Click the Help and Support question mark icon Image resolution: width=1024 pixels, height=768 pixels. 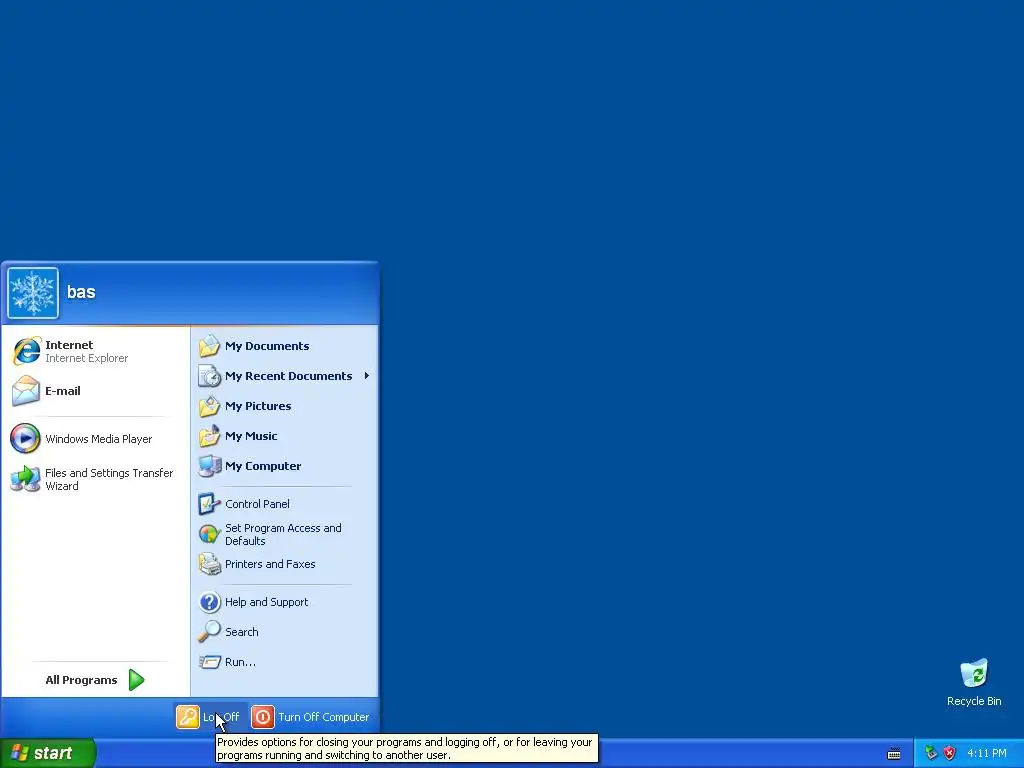point(210,602)
